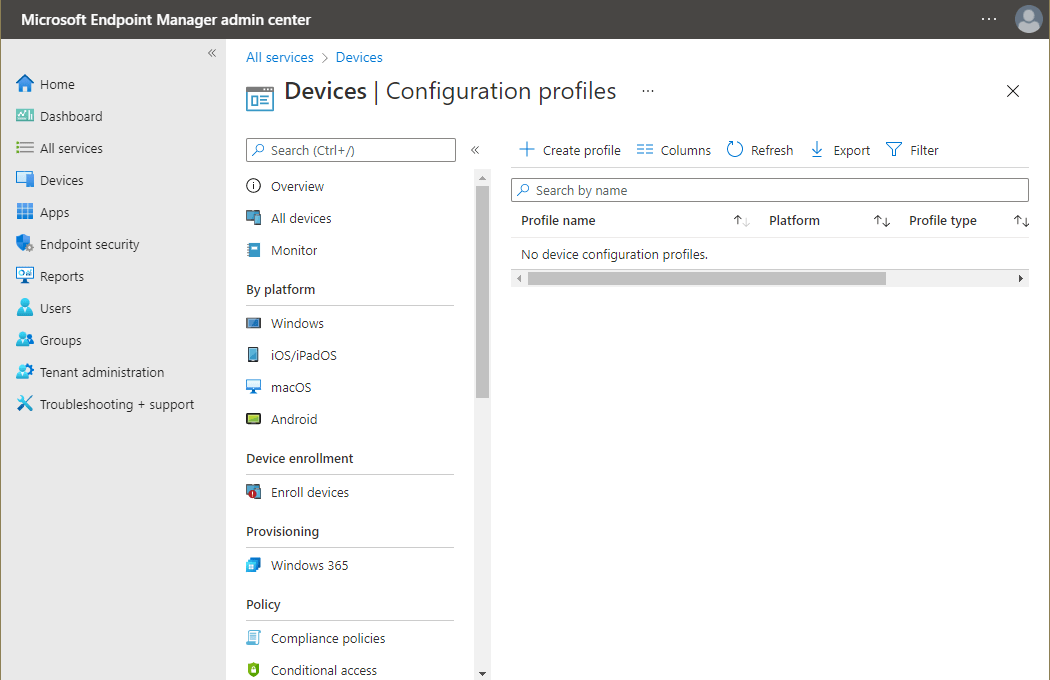The image size is (1050, 680).
Task: Select Reports from the sidebar
Action: (59, 275)
